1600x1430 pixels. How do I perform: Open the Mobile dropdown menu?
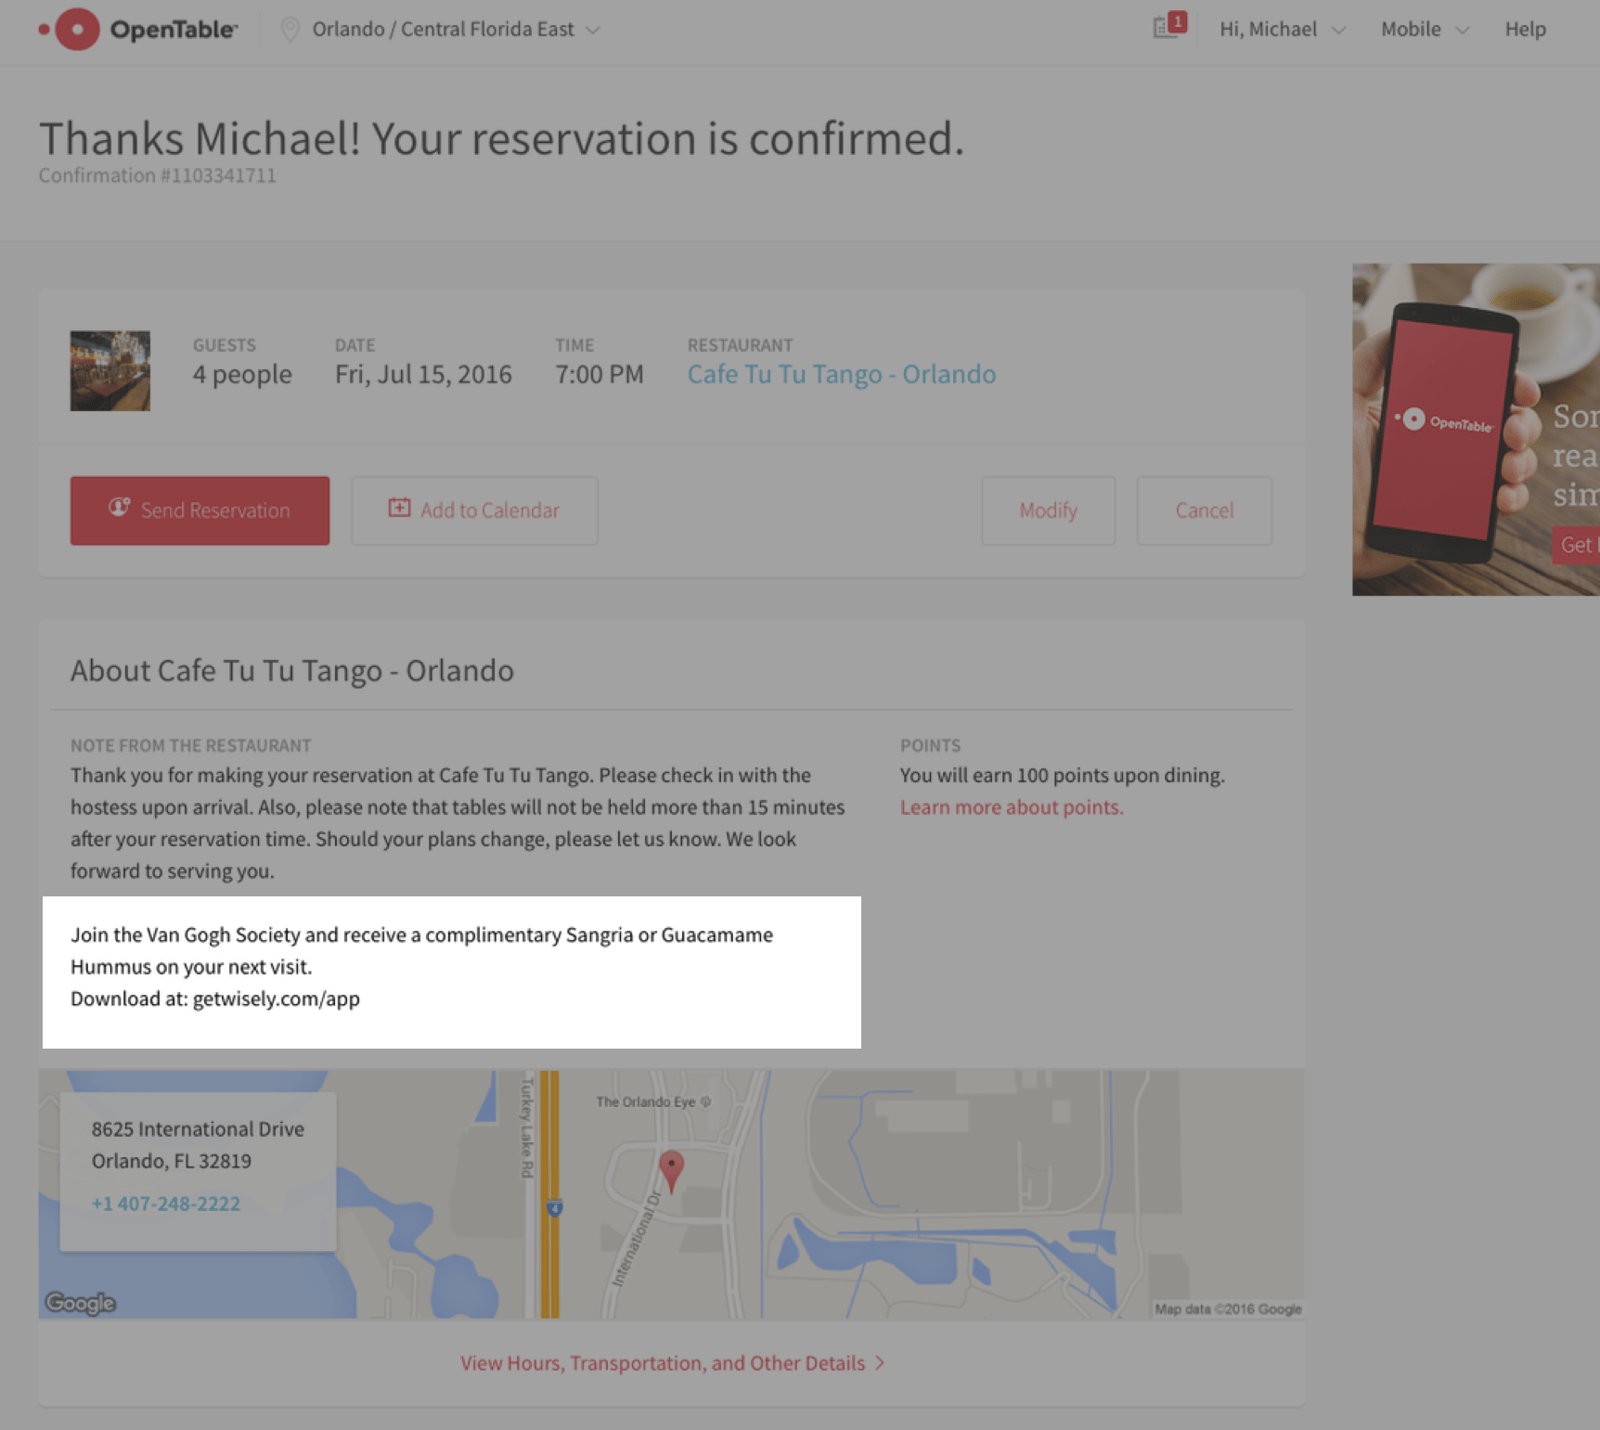(1424, 29)
